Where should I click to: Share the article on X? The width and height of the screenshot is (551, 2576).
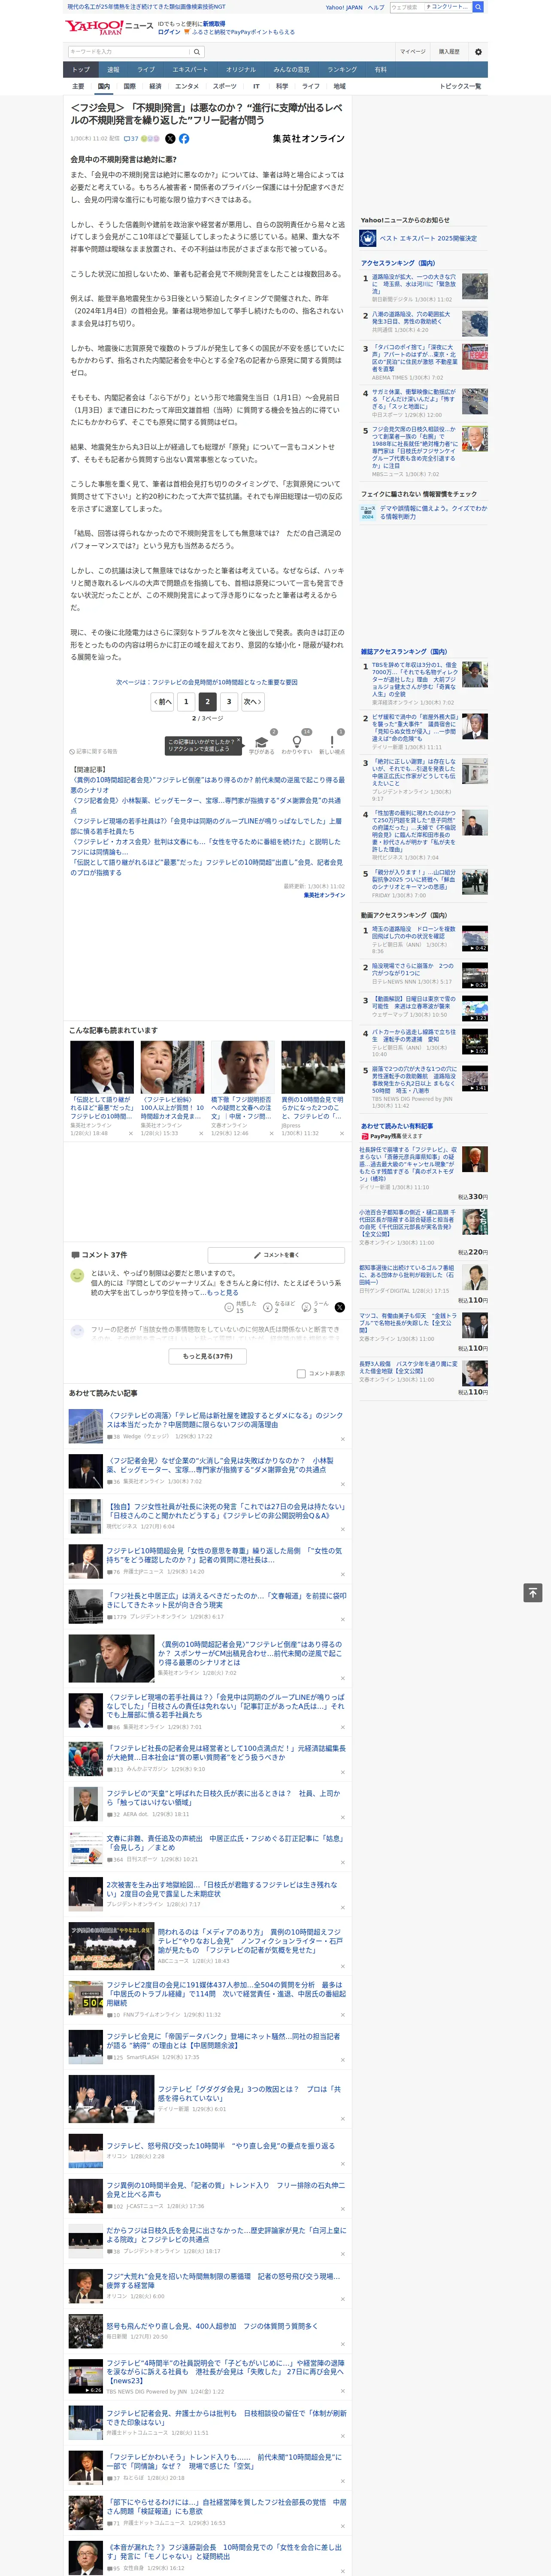(170, 139)
